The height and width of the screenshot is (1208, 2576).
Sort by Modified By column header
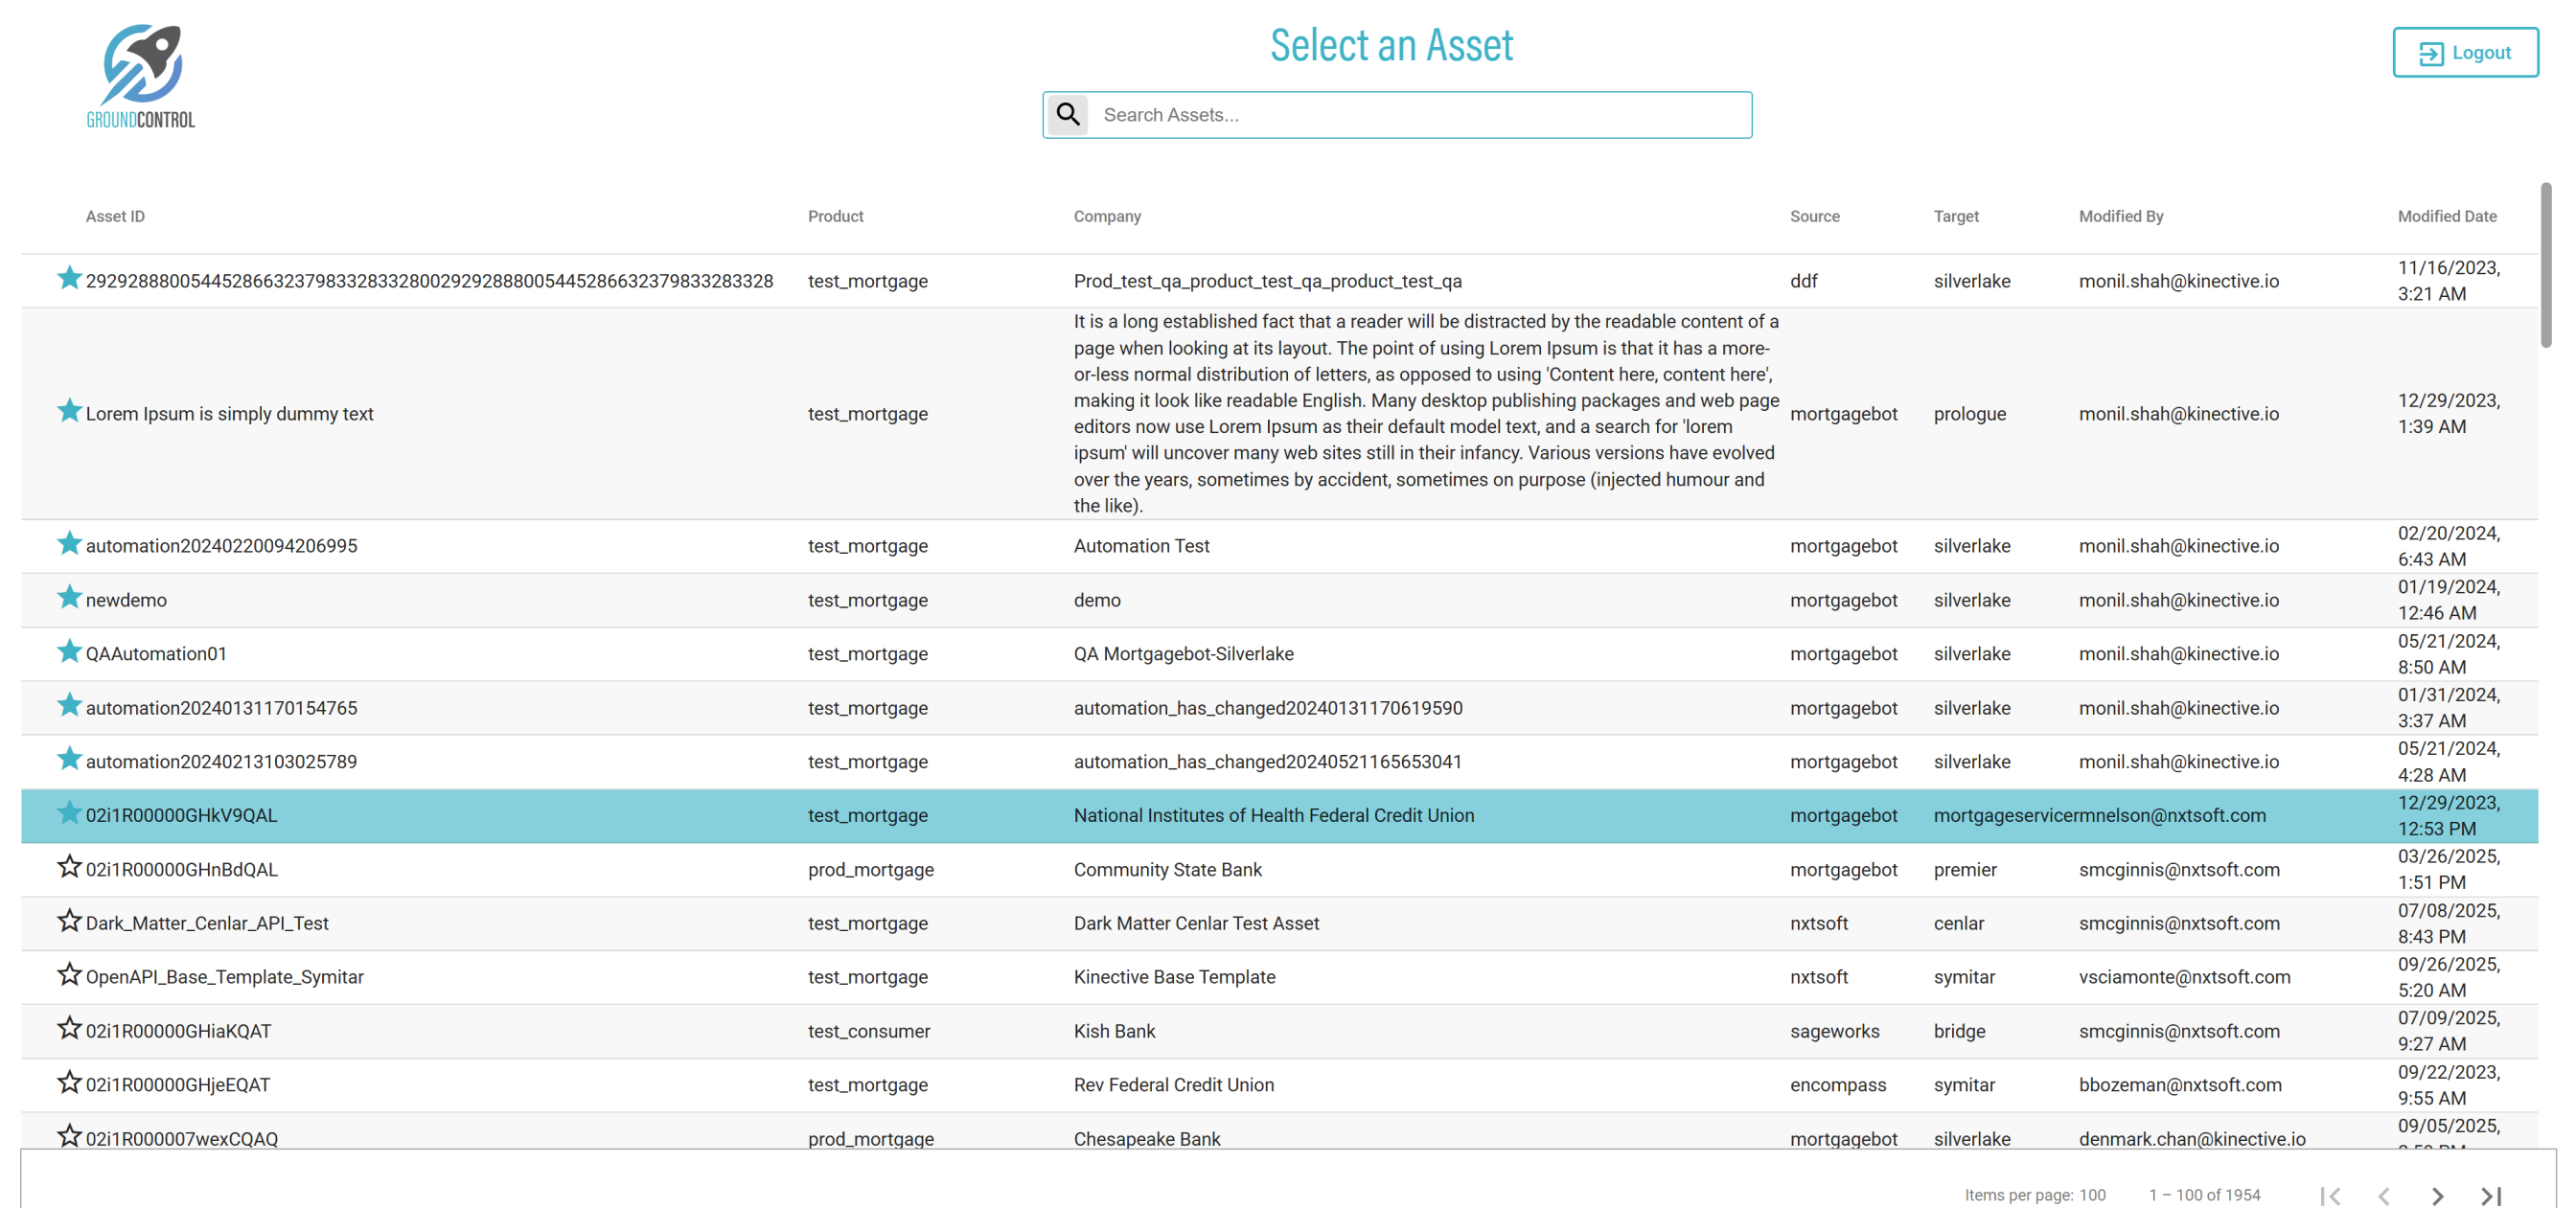coord(2120,216)
